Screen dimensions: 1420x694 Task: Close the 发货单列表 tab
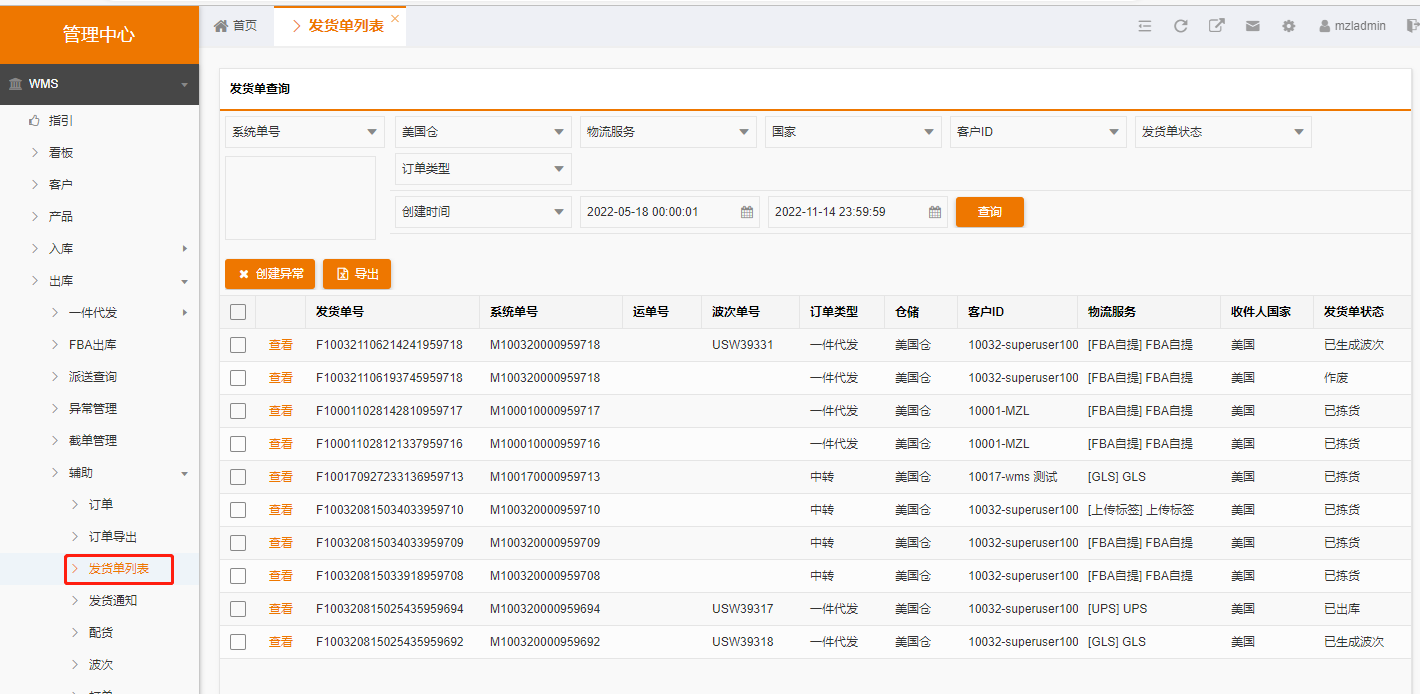[x=395, y=18]
